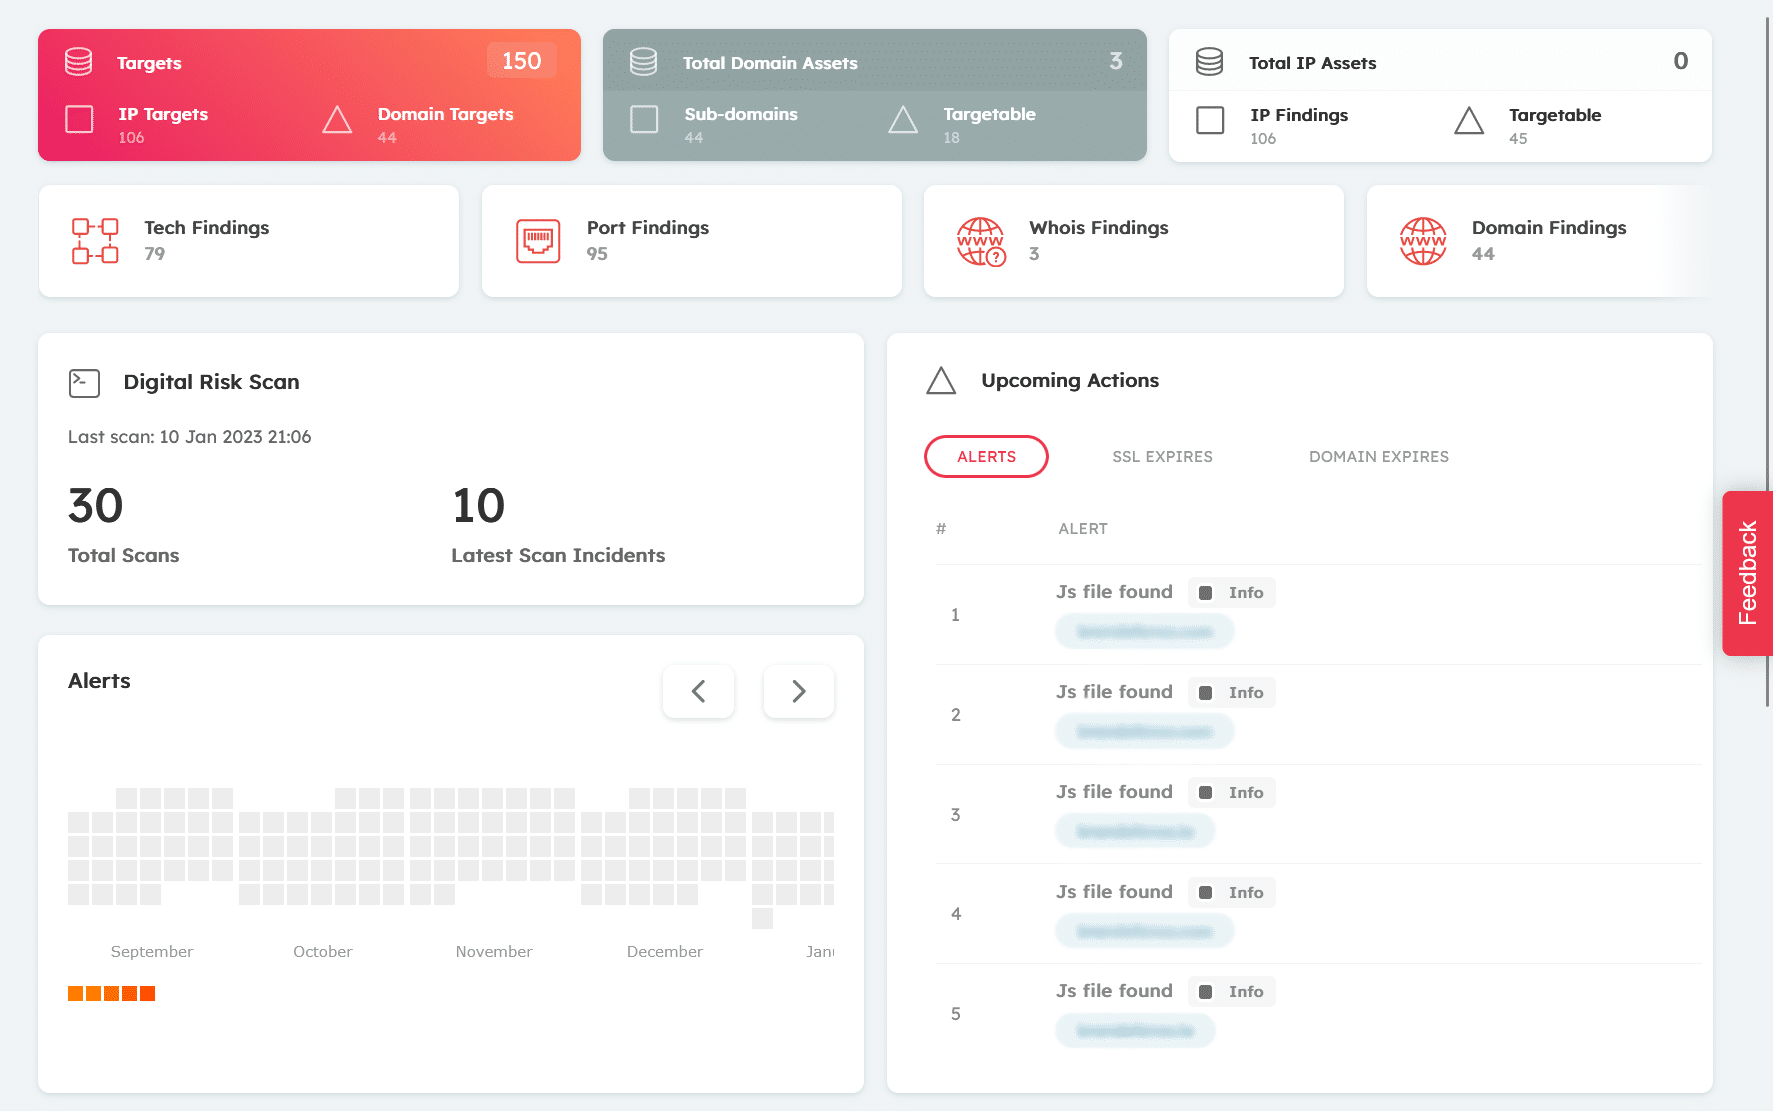Click the right chevron in Alerts panel

[x=798, y=691]
